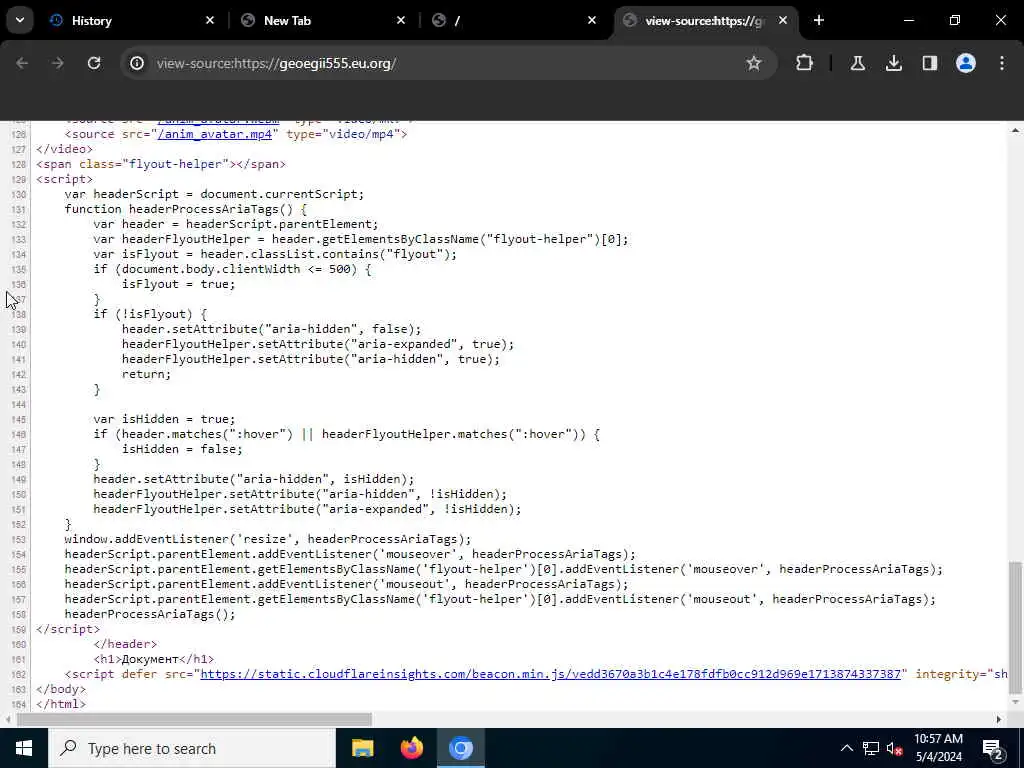Viewport: 1024px width, 768px height.
Task: Go forward to the next page
Action: pos(57,63)
